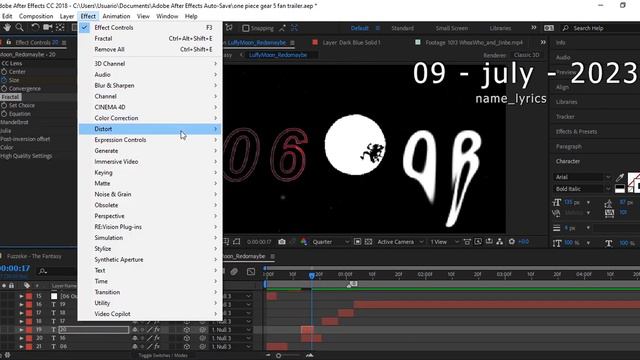Expand layer 16 twirl arrow
The height and width of the screenshot is (360, 640).
click(x=21, y=304)
